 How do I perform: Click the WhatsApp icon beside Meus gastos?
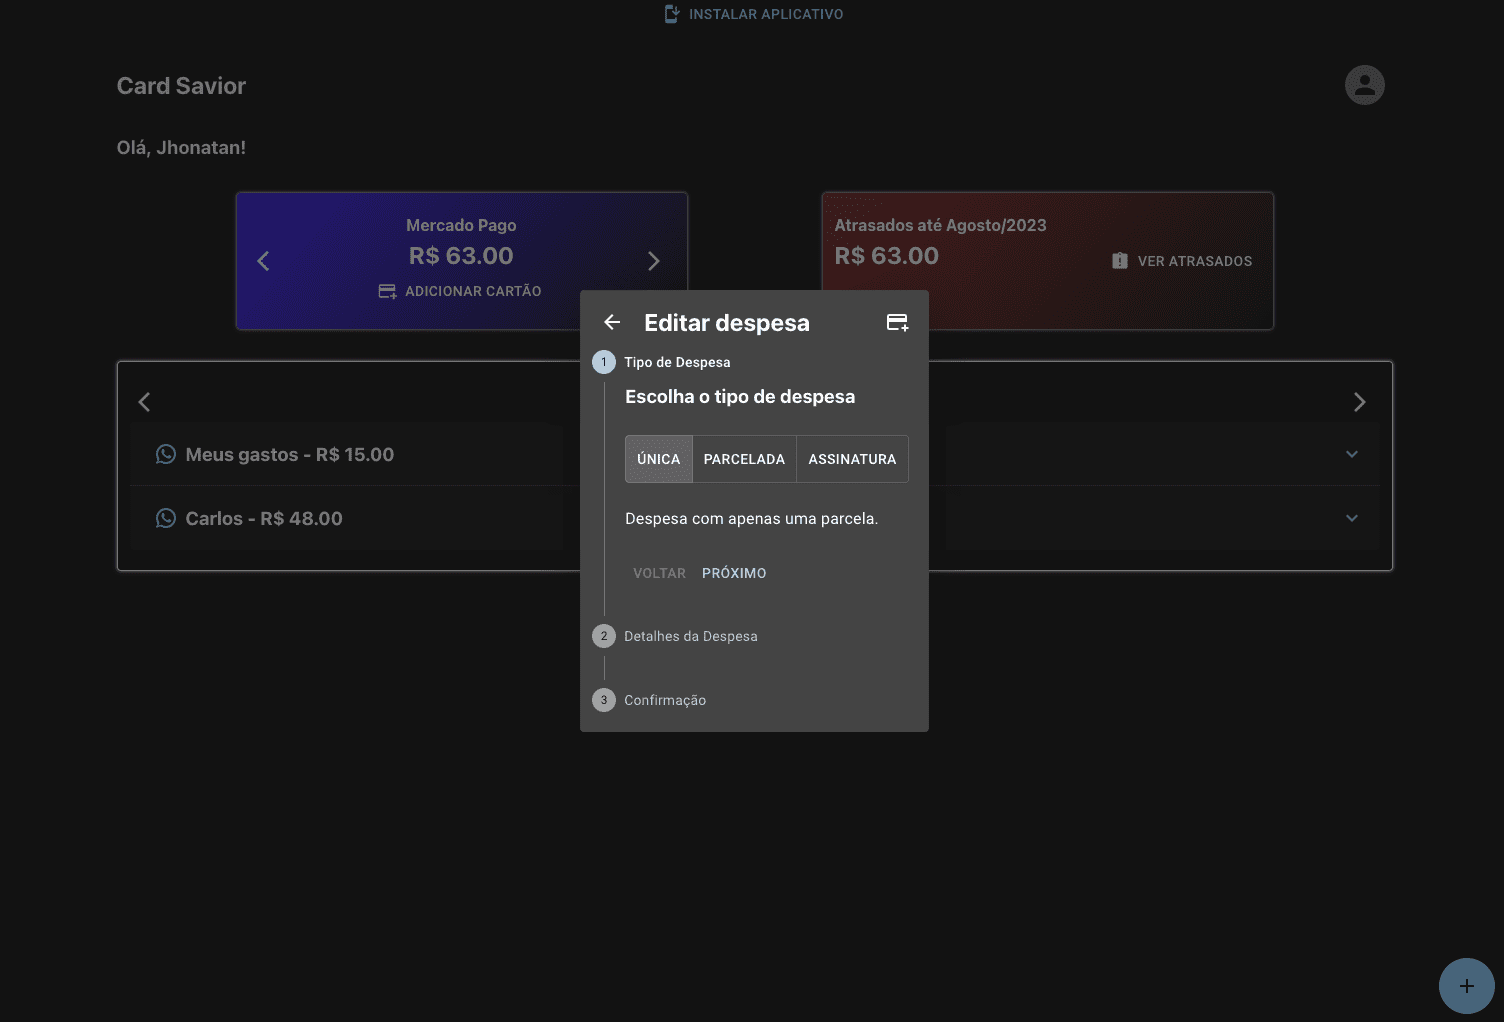166,455
